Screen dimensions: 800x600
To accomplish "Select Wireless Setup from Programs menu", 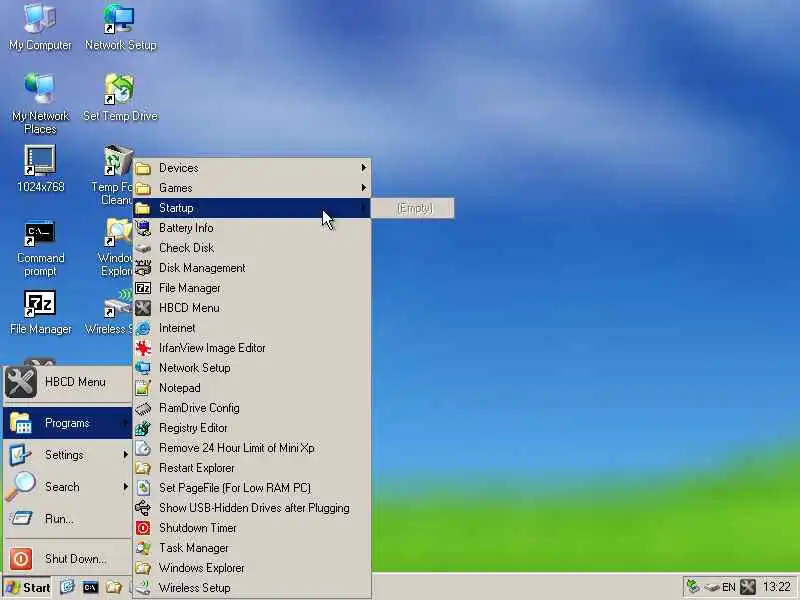I will (252, 588).
